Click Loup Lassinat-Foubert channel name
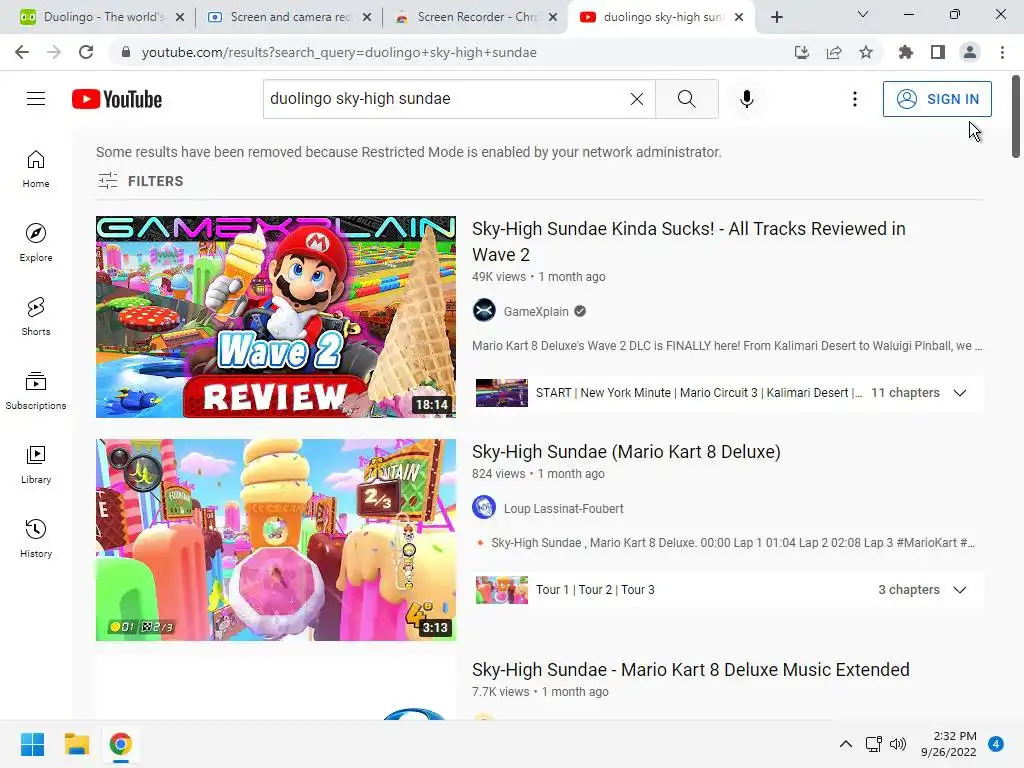The width and height of the screenshot is (1024, 768). [564, 508]
